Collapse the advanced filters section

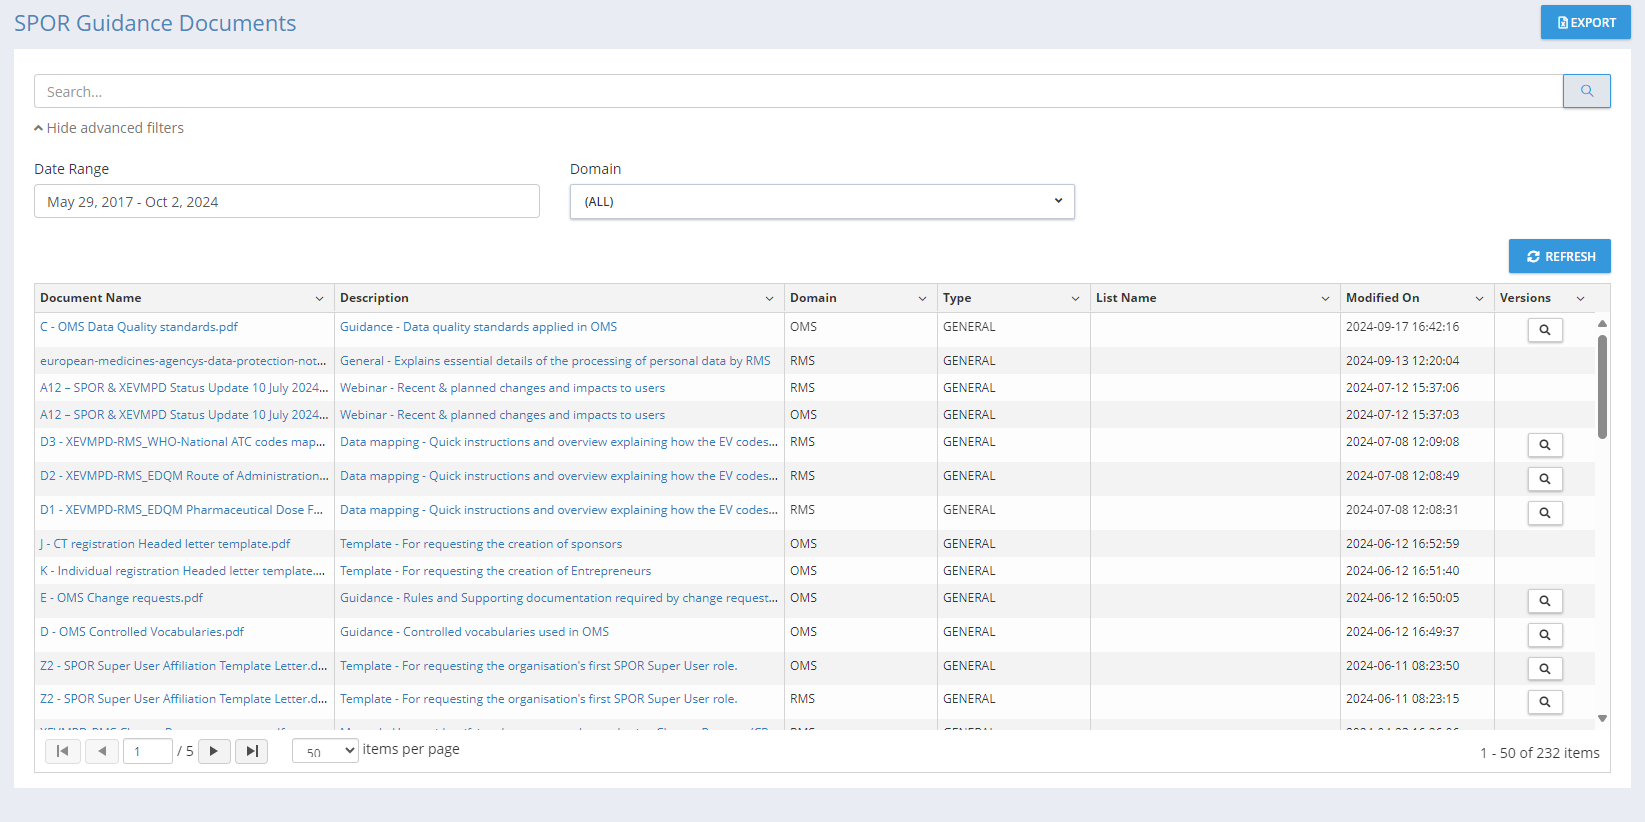click(109, 128)
